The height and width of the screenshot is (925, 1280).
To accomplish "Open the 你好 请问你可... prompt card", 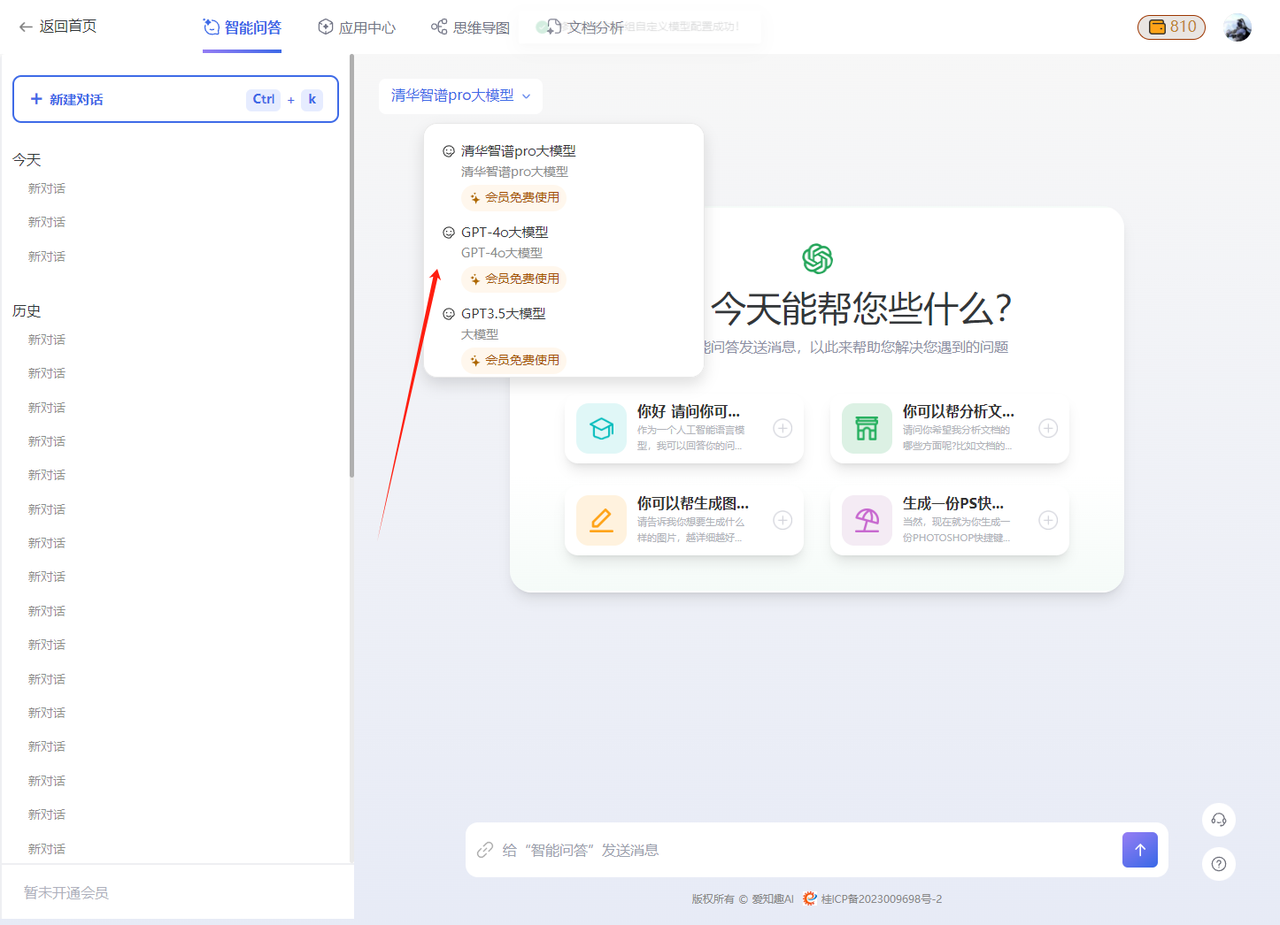I will [x=684, y=429].
